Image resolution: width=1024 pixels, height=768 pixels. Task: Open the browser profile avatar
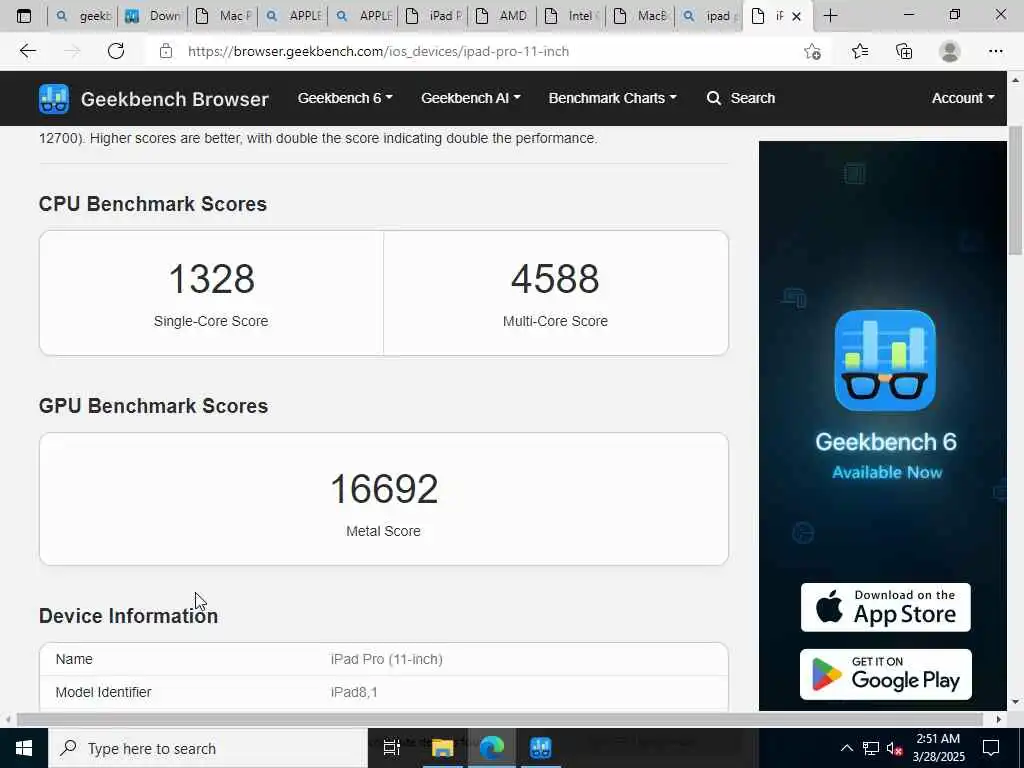pos(950,51)
